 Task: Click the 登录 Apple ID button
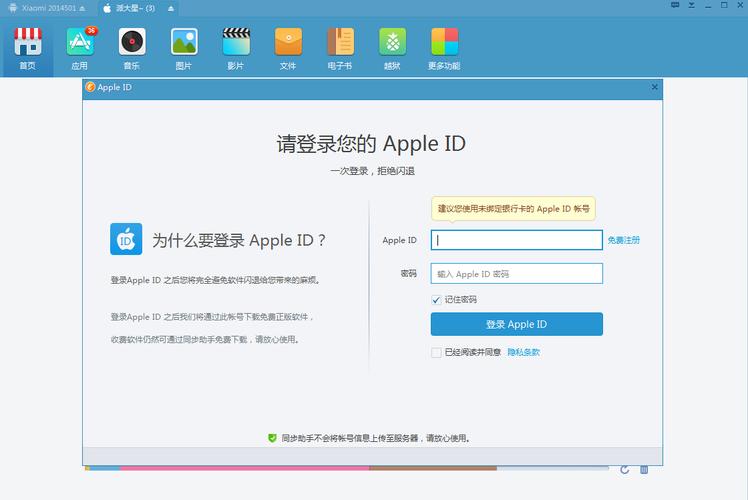[516, 324]
